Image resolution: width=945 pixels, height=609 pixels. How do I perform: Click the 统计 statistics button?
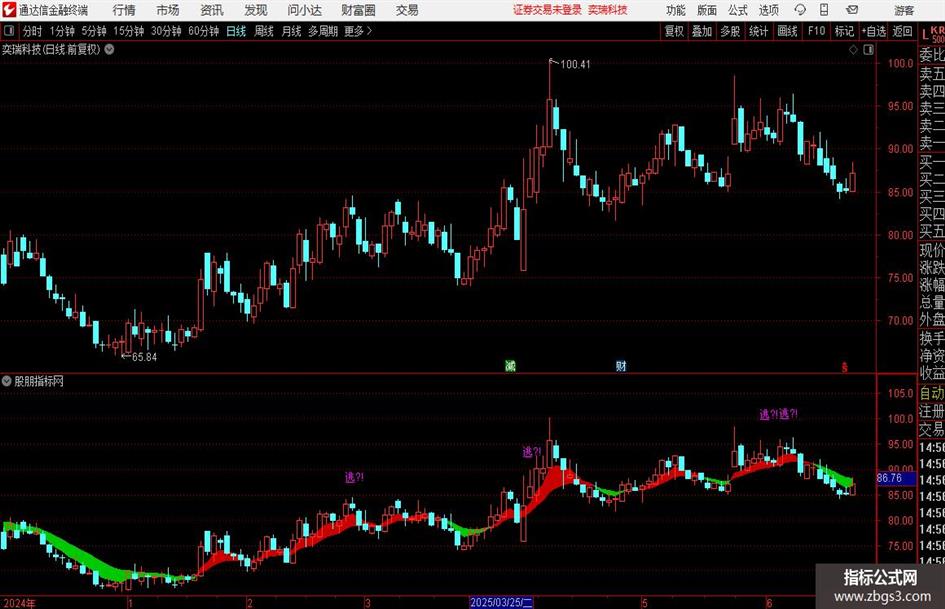coord(758,31)
